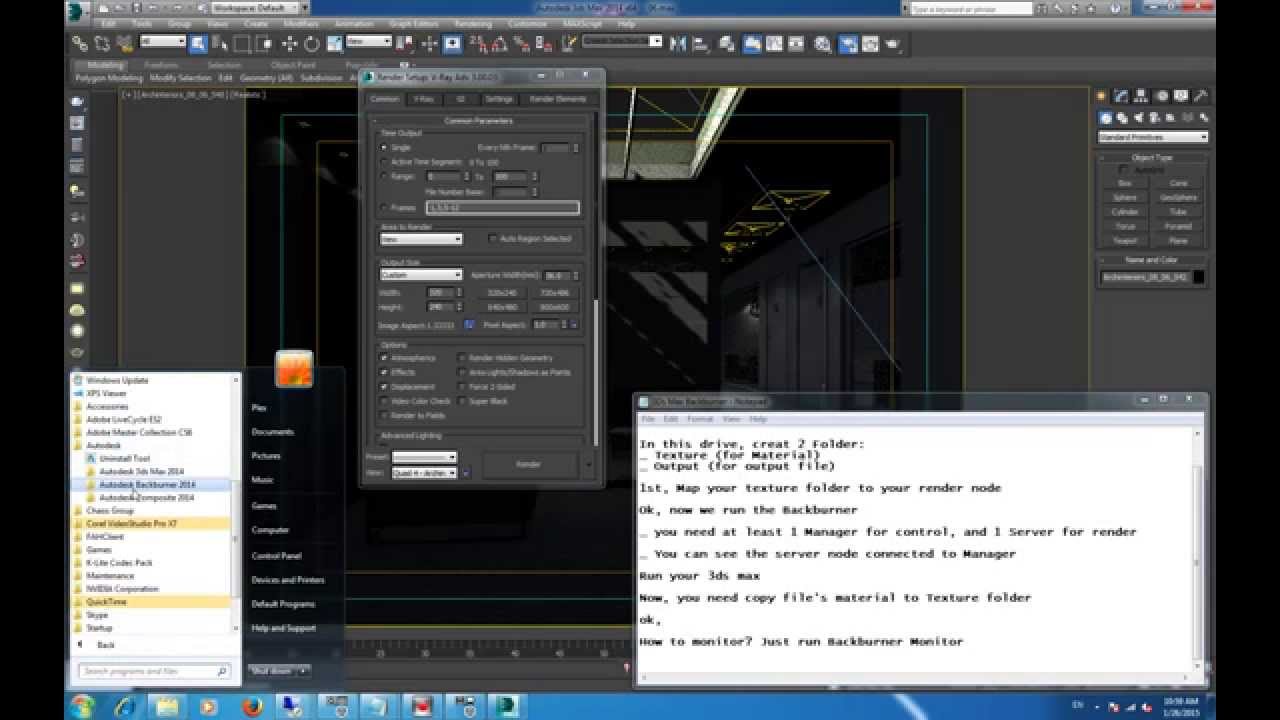This screenshot has width=1280, height=720.
Task: Open Control Panel from the Start menu
Action: click(276, 555)
